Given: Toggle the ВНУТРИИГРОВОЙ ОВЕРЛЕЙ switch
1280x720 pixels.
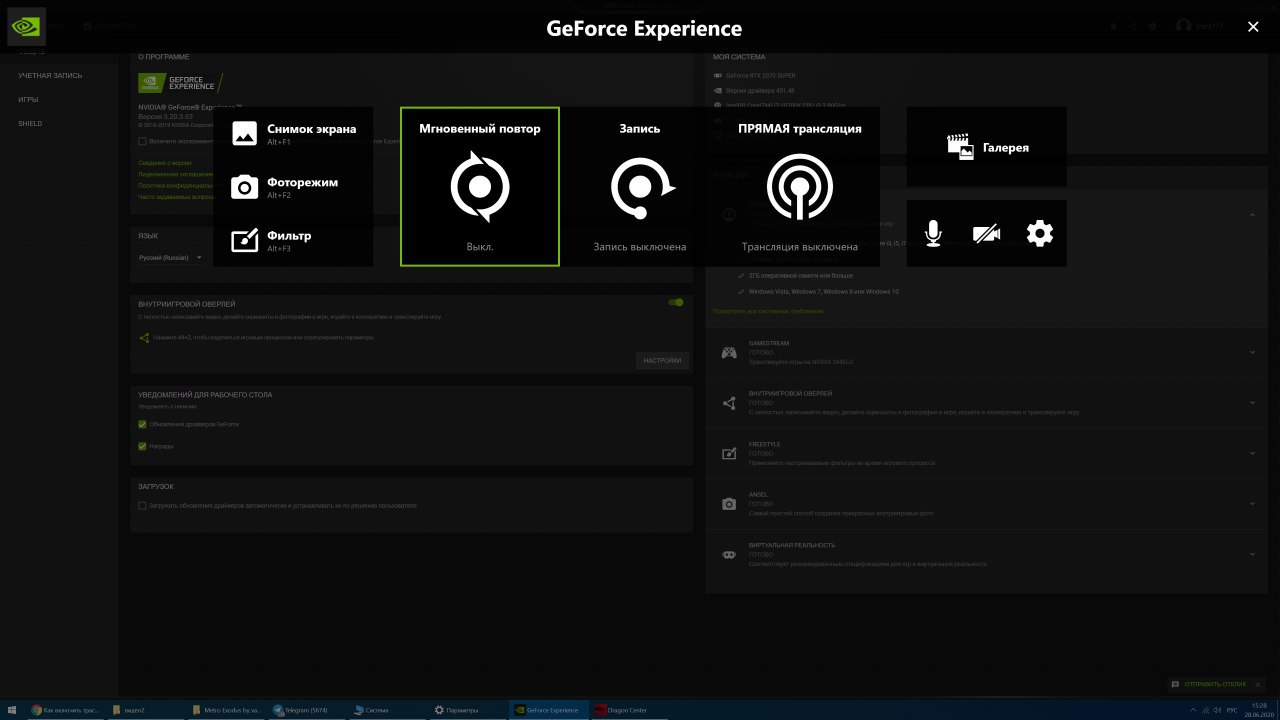Looking at the screenshot, I should (x=677, y=302).
